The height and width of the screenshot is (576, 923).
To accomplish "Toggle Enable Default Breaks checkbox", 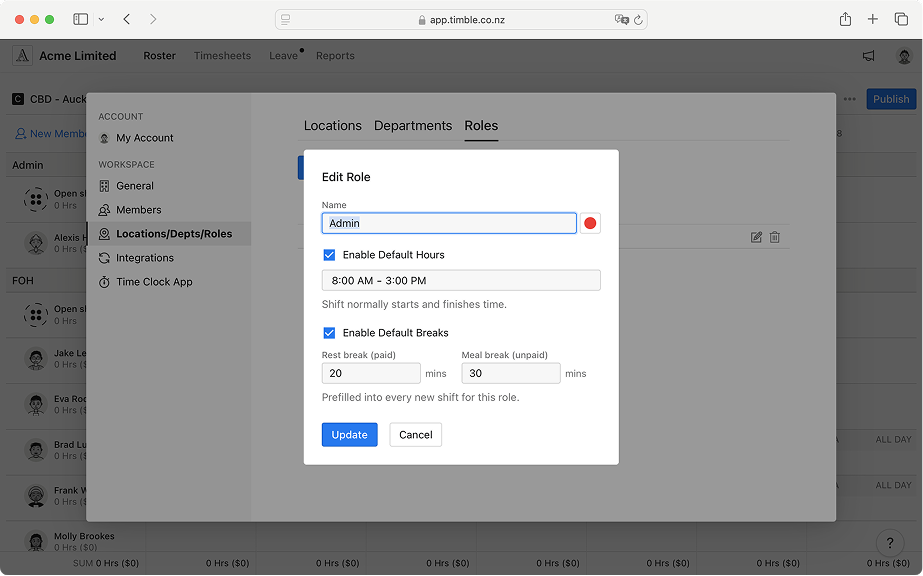I will 329,333.
